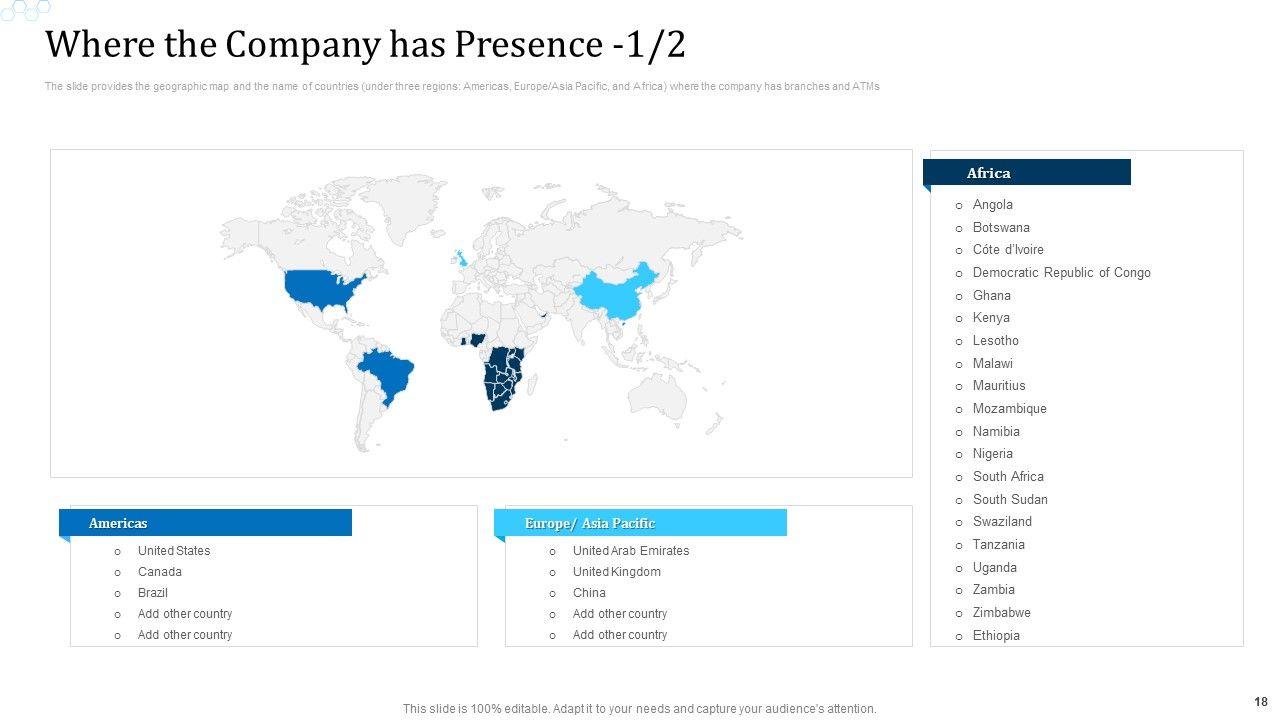The width and height of the screenshot is (1280, 720).
Task: Select United States in Americas list
Action: coord(174,551)
